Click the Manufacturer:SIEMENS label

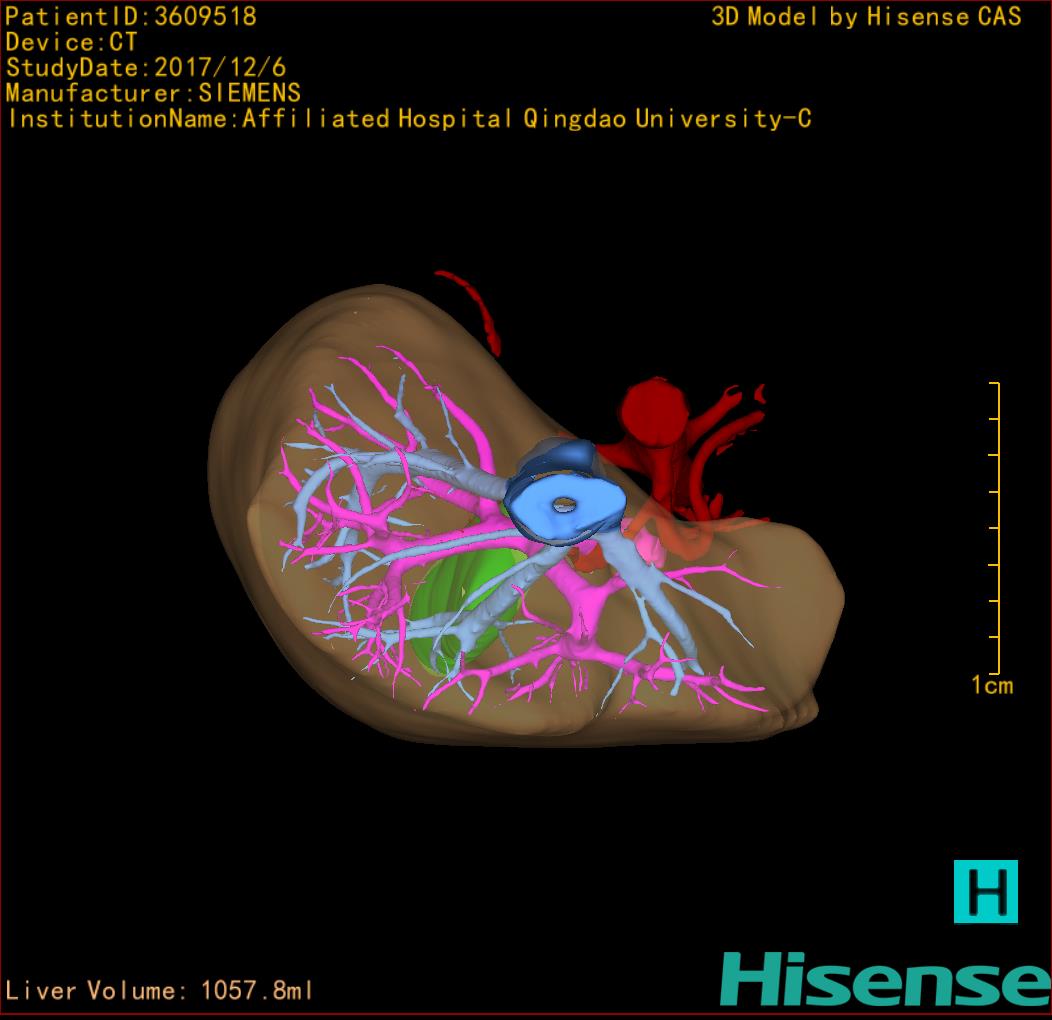153,93
